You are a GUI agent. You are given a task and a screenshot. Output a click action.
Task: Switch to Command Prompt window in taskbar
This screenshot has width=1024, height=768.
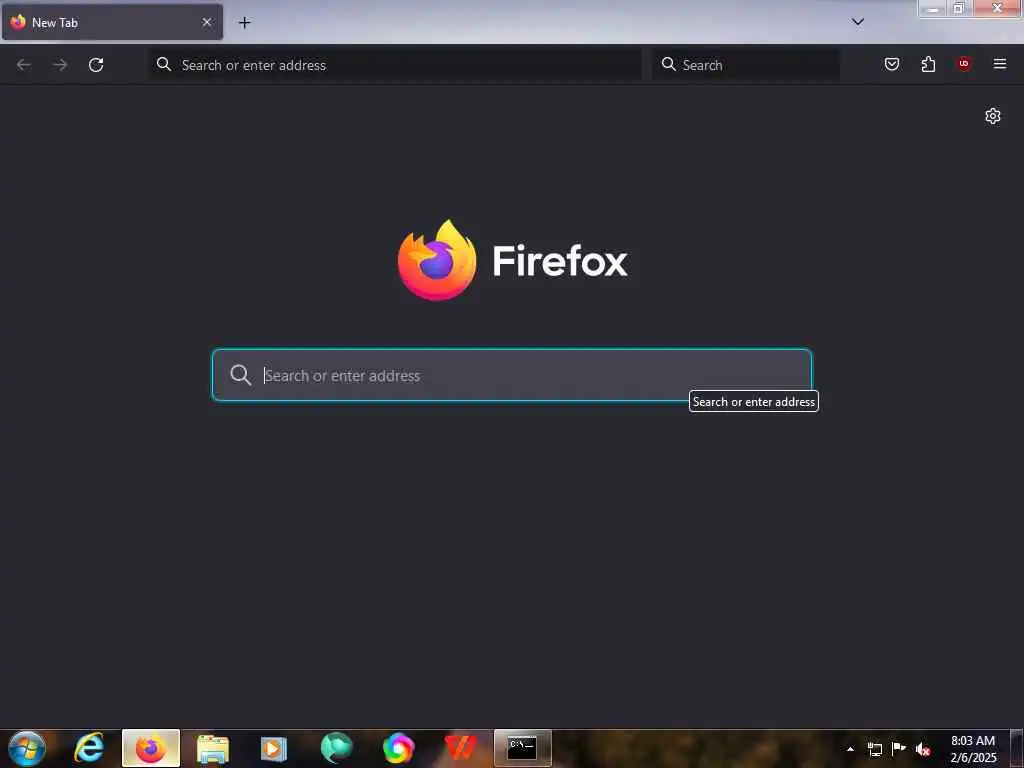pyautogui.click(x=522, y=748)
